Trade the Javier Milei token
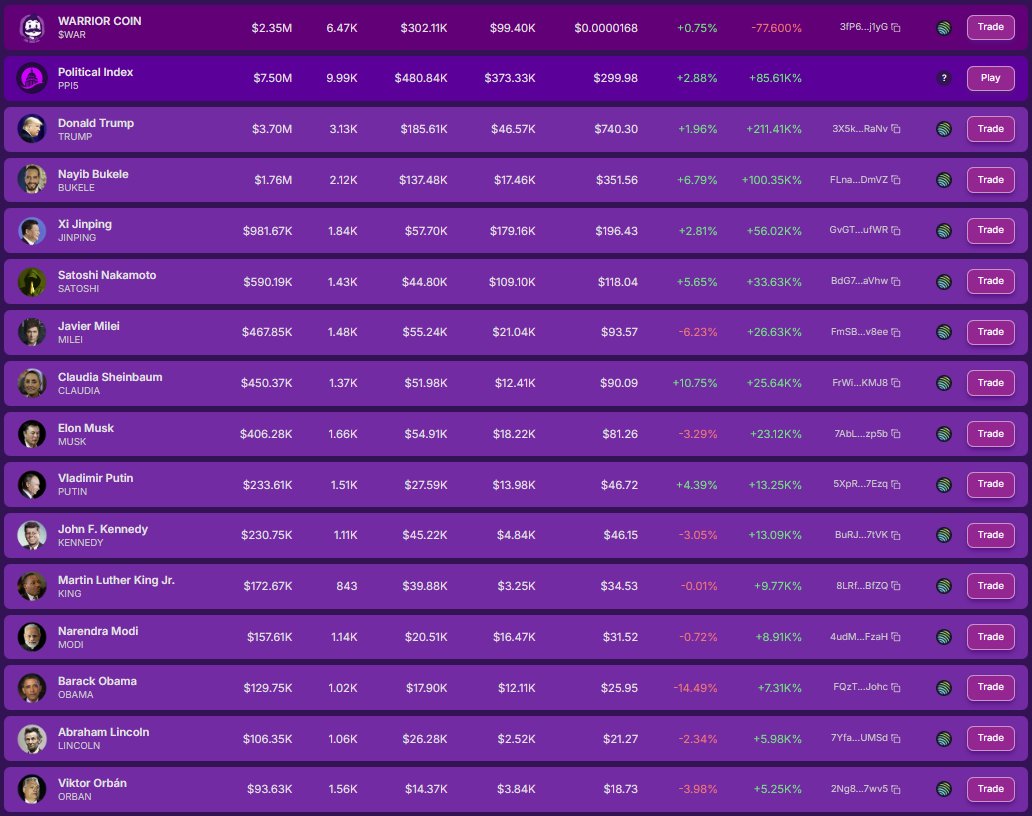 [x=991, y=332]
